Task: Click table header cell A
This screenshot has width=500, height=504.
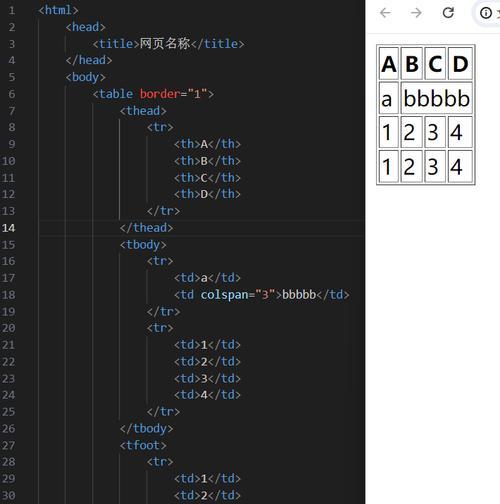Action: click(x=389, y=63)
